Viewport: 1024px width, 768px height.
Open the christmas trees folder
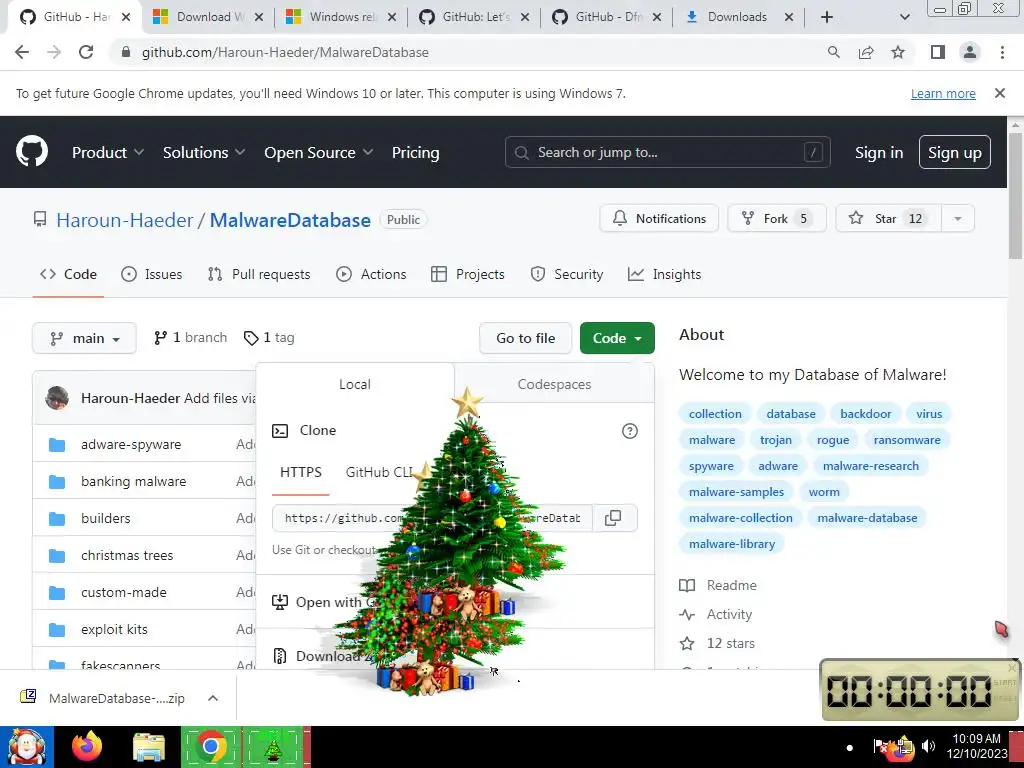[127, 555]
